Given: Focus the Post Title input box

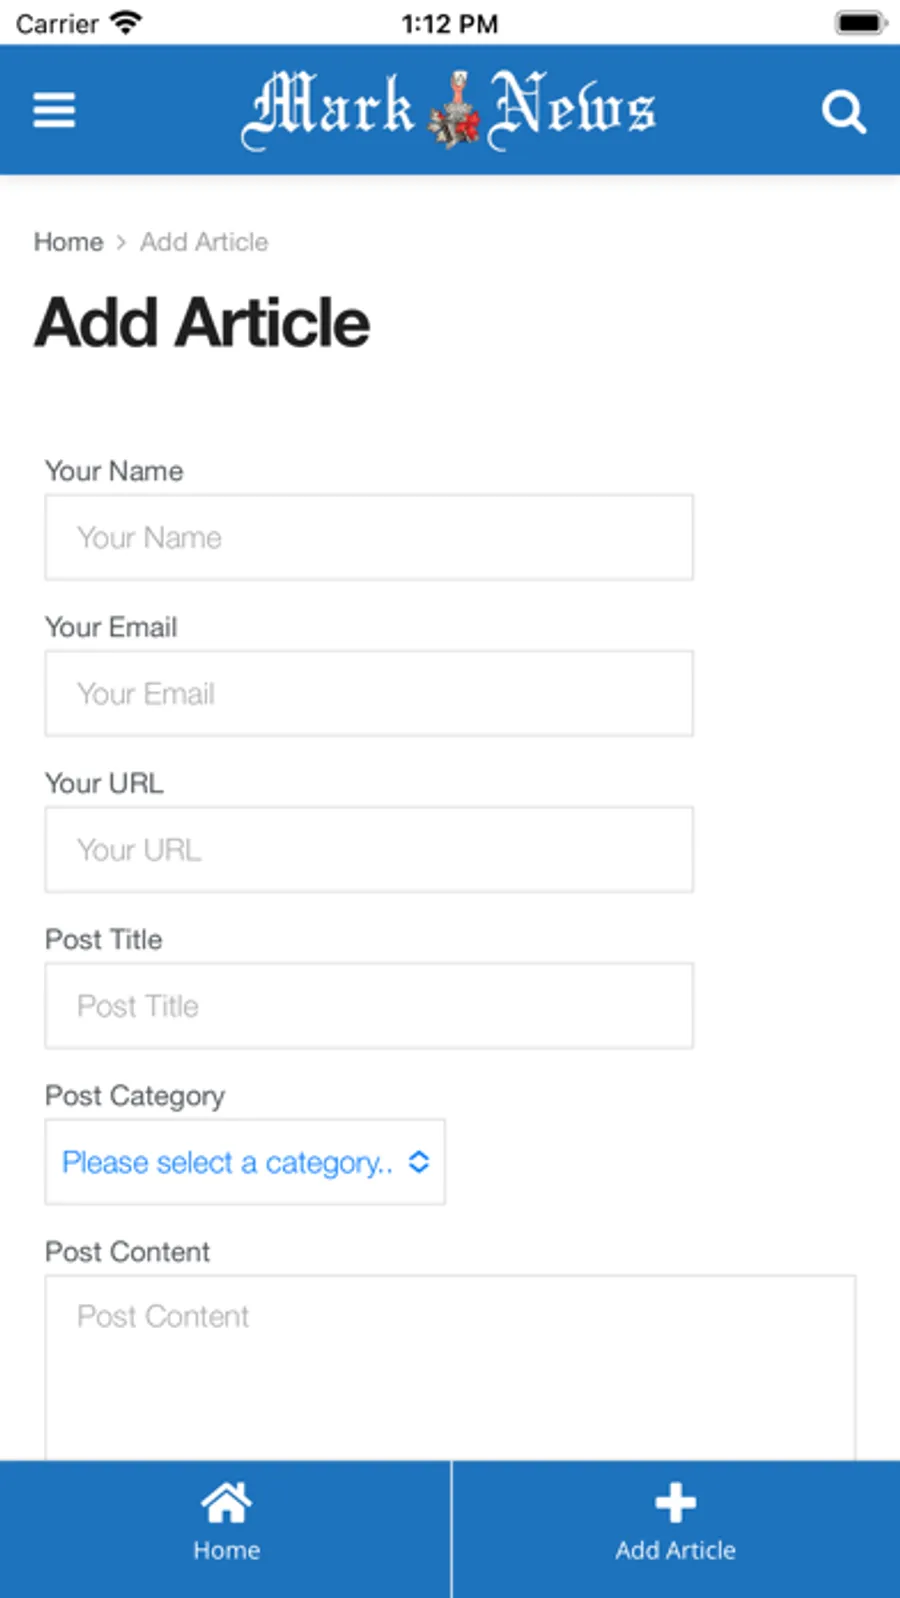Looking at the screenshot, I should tap(369, 1005).
